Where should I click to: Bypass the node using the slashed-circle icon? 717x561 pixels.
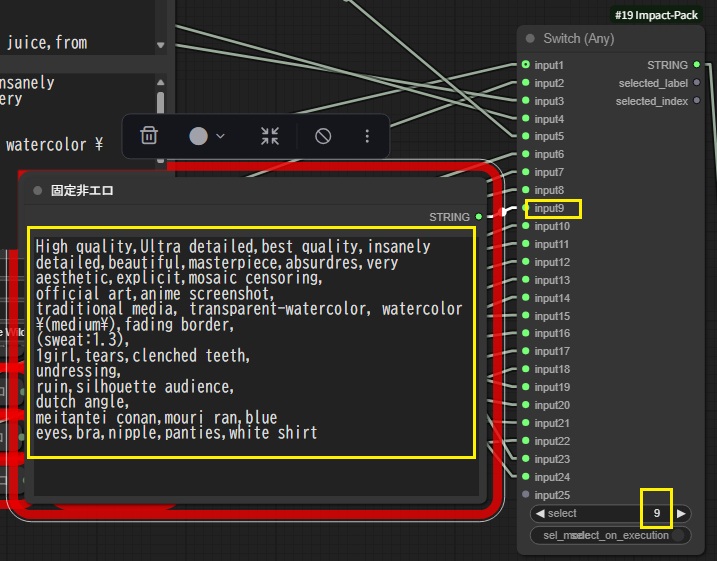click(323, 136)
